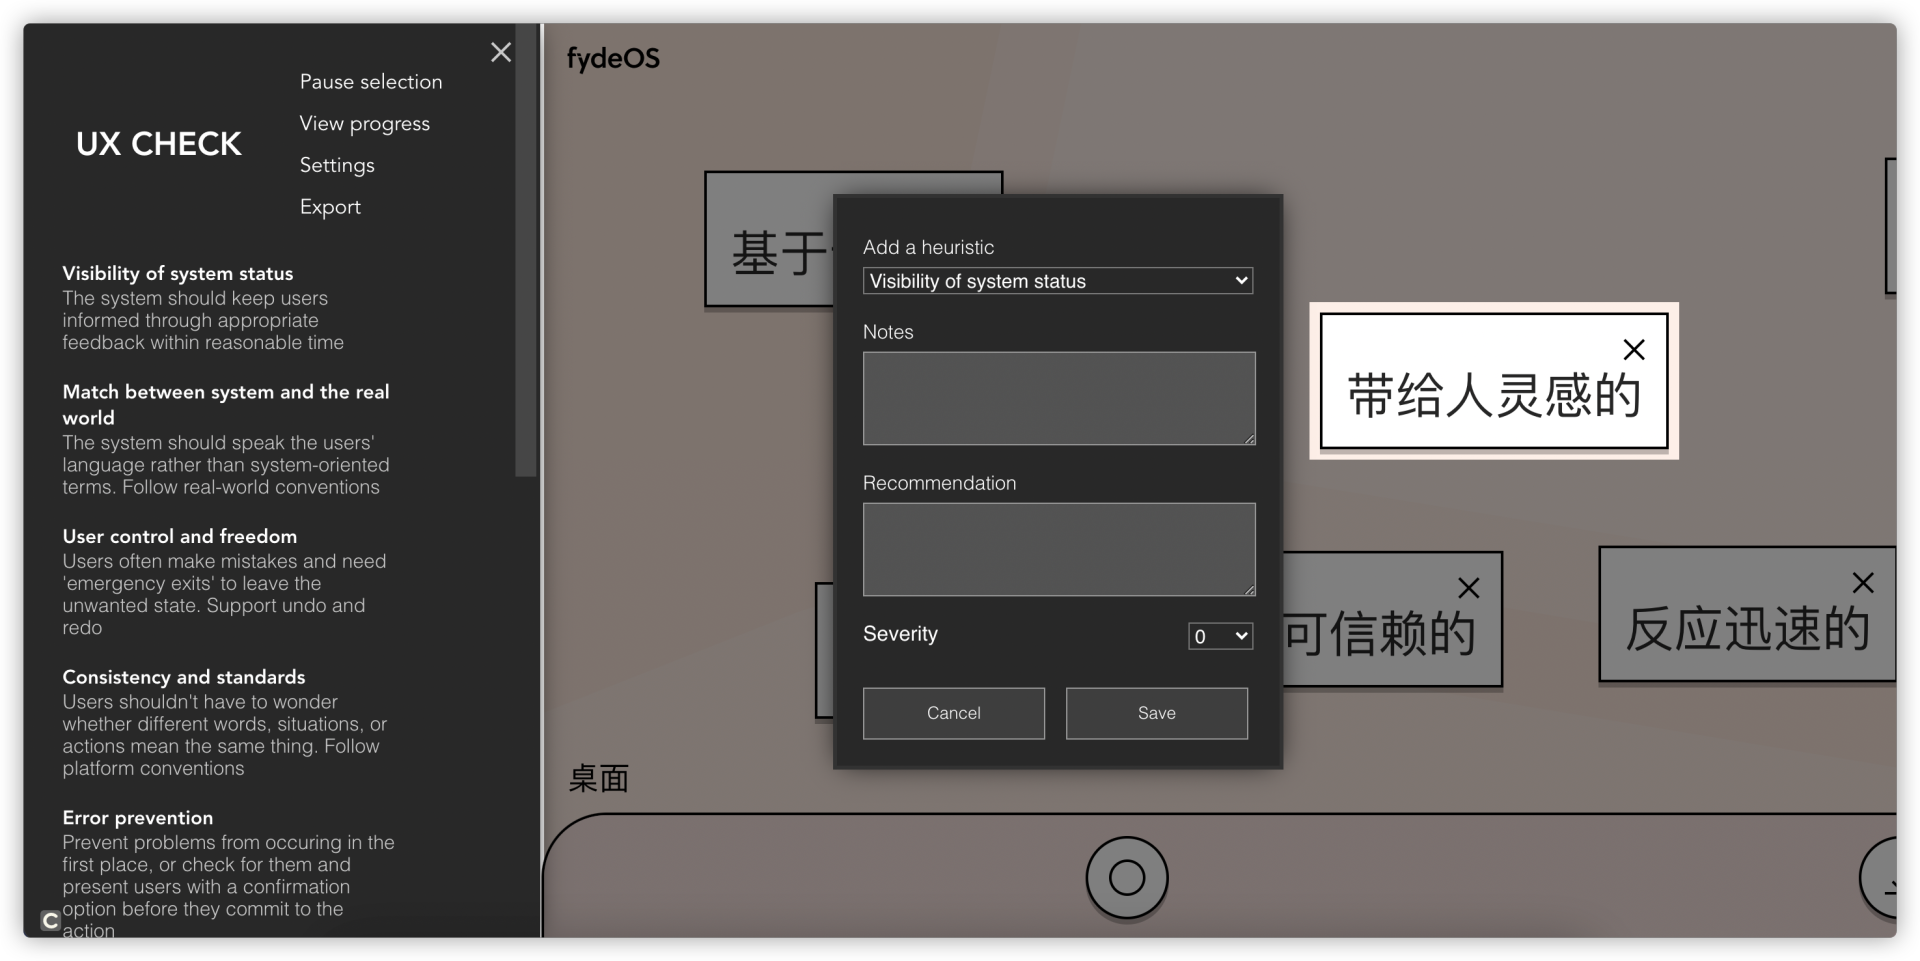Open the heuristic dropdown showing Visibility of system status

(1058, 281)
